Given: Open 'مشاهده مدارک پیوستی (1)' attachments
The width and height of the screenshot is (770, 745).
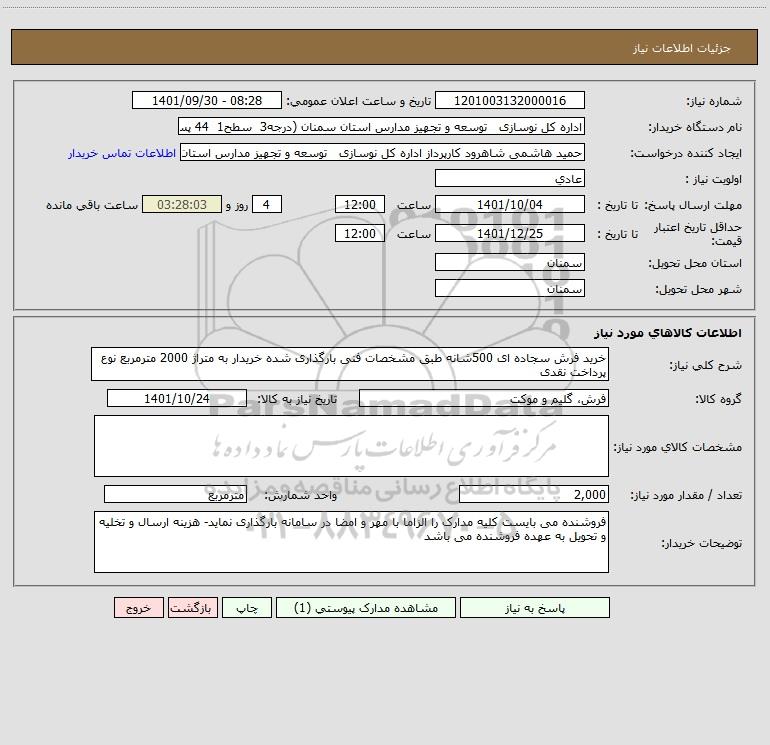Looking at the screenshot, I should [366, 608].
